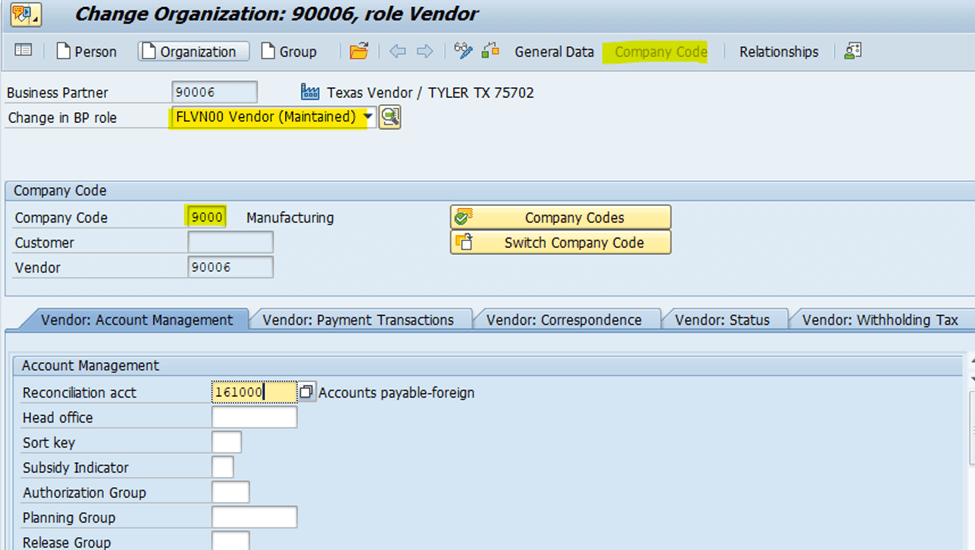Click the 'Accounts payable-foreign' description text

[x=396, y=393]
